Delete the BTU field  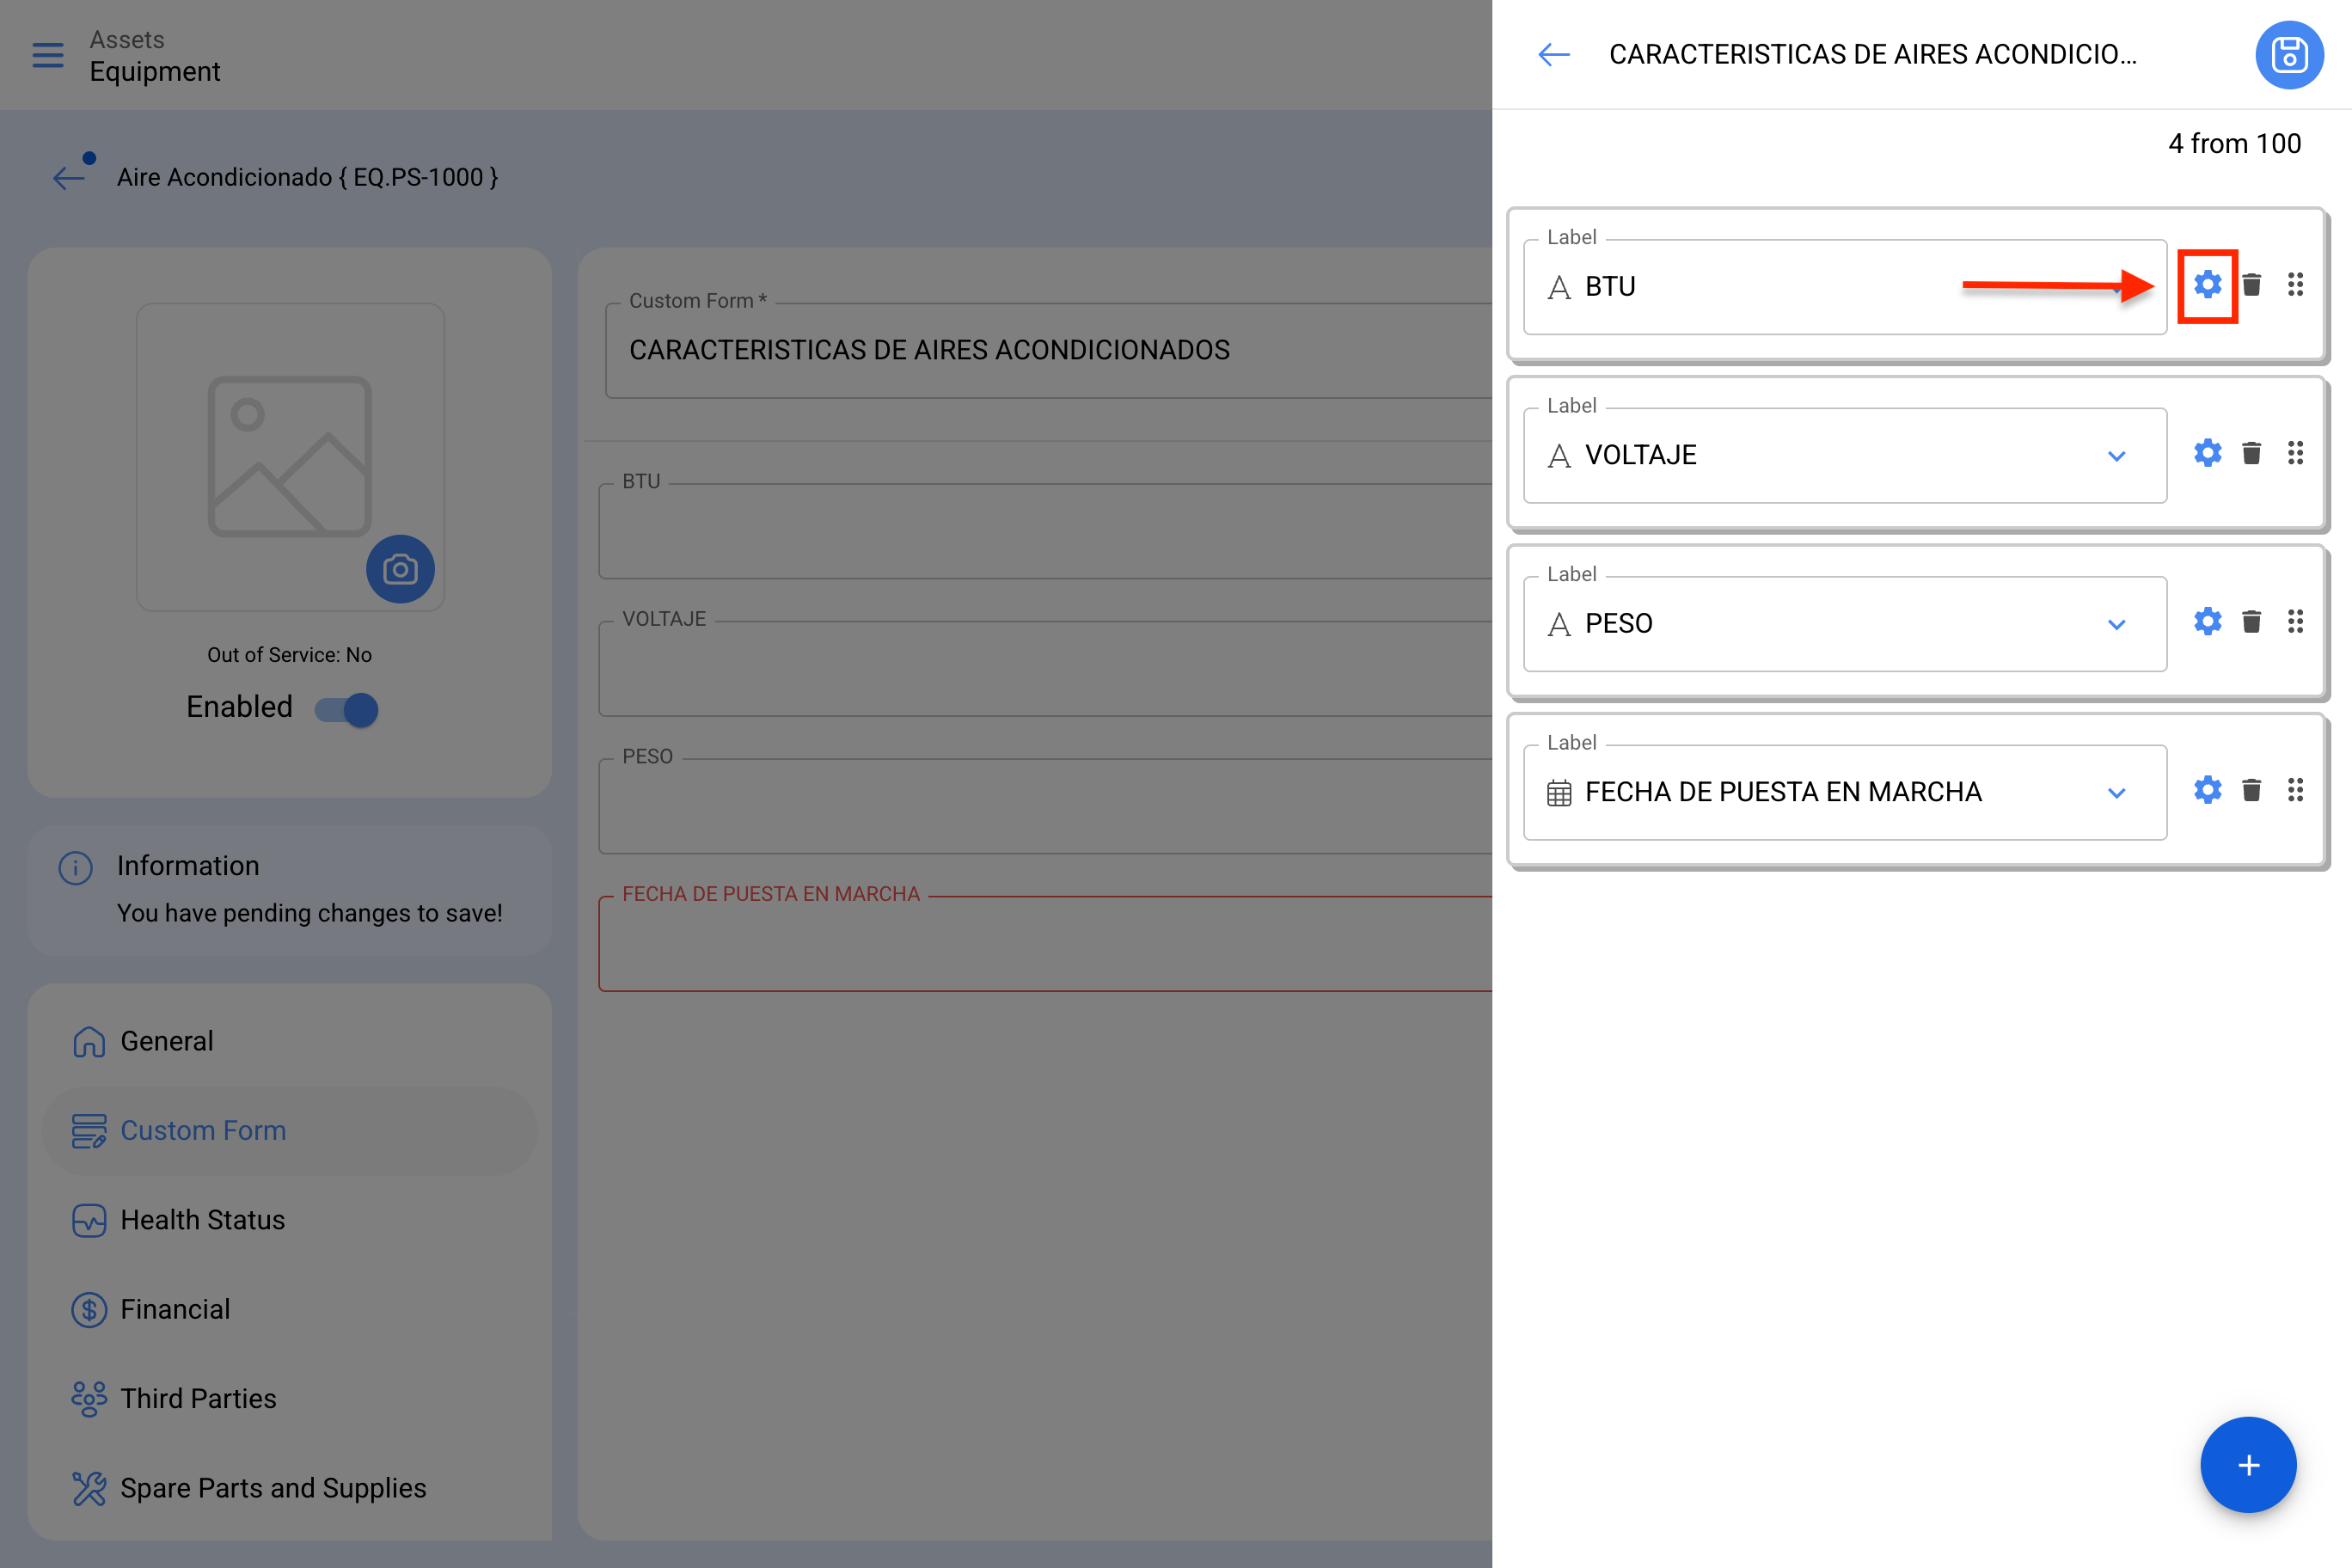[x=2252, y=285]
